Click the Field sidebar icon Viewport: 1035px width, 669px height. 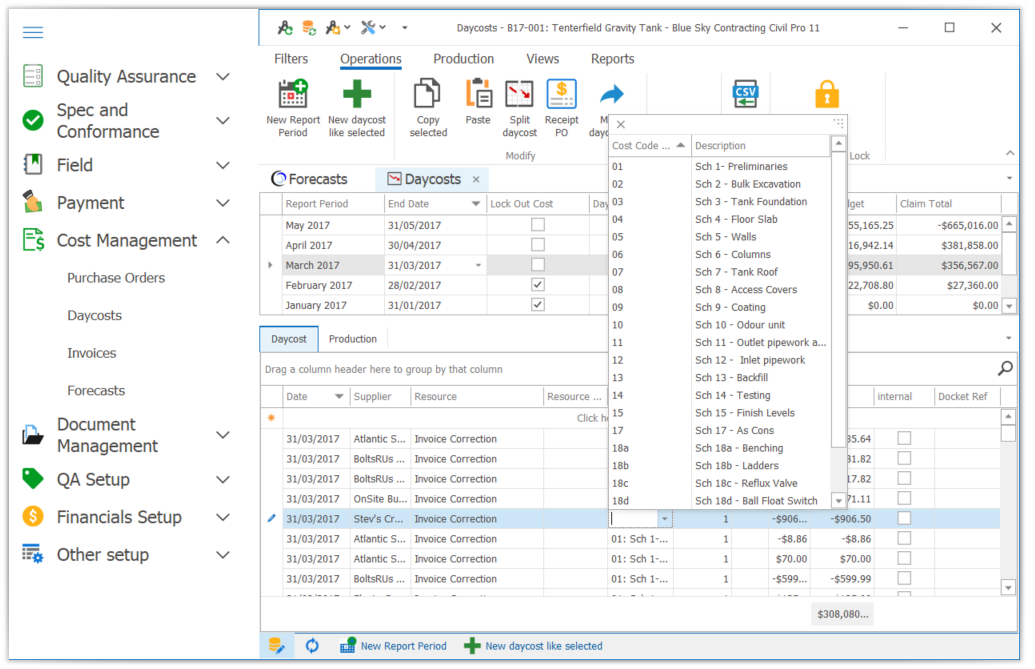[32, 164]
